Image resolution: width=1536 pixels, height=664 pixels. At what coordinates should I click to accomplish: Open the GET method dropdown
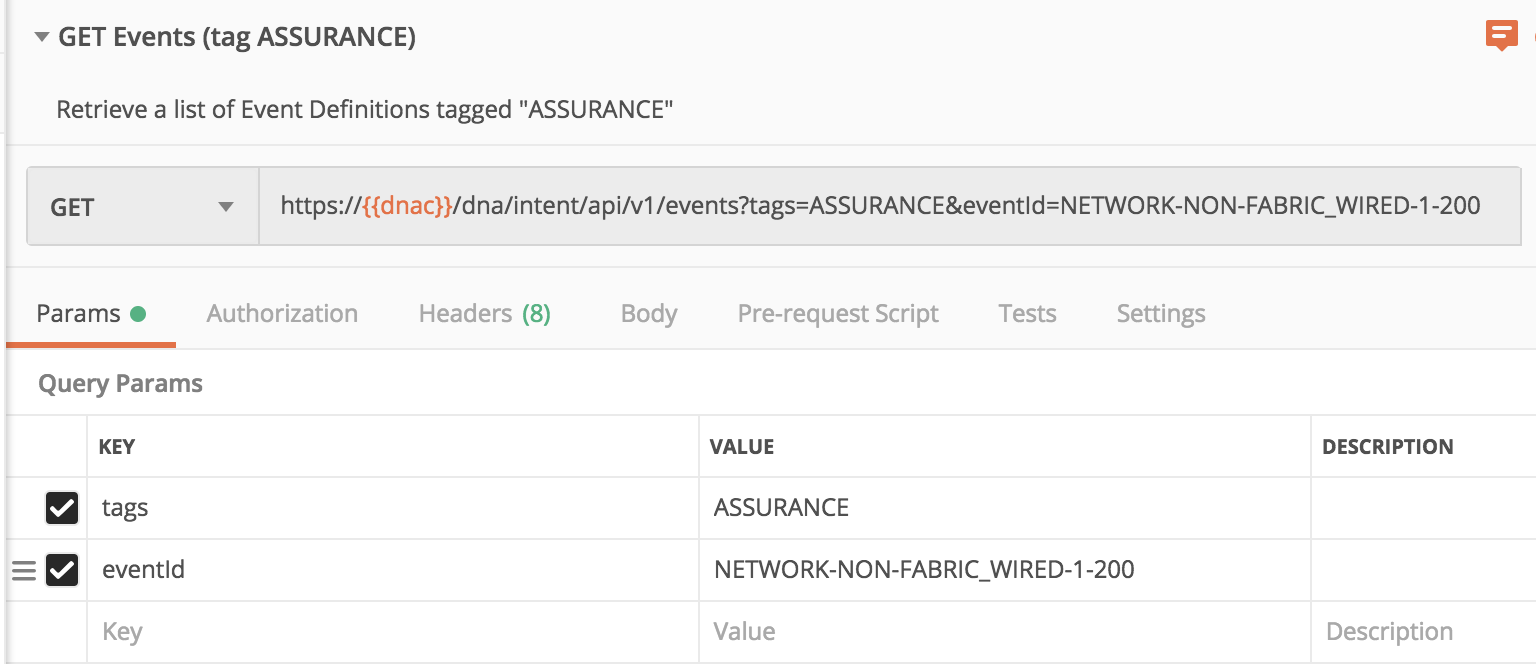[x=140, y=206]
